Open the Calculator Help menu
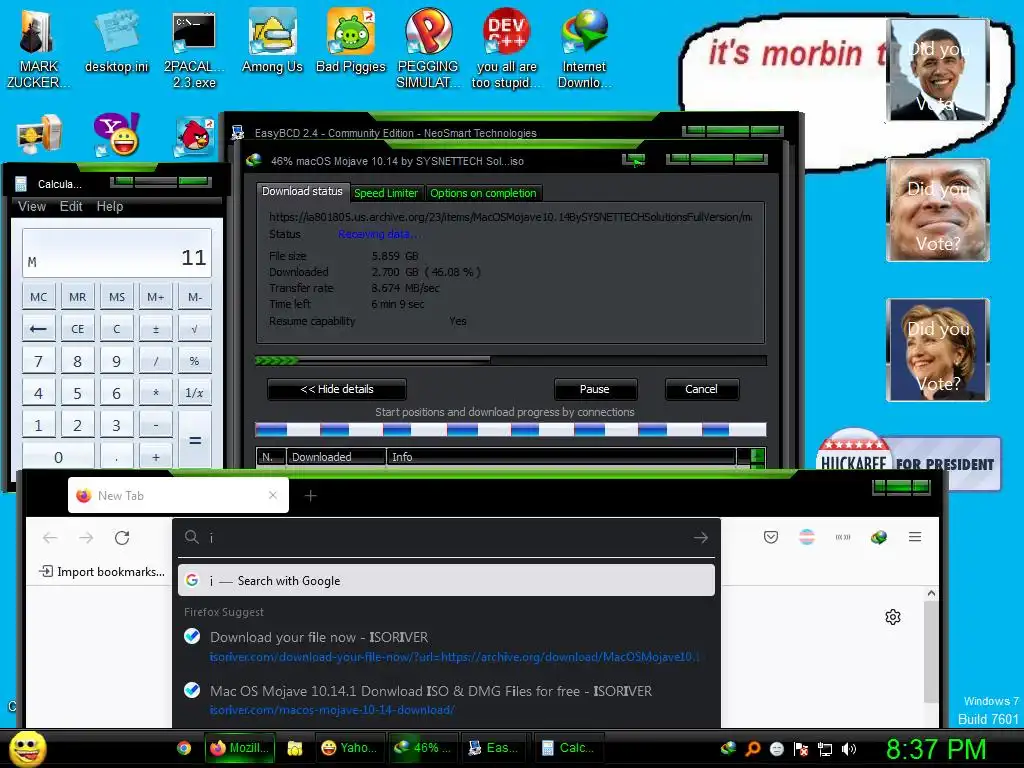The image size is (1024, 768). tap(110, 206)
